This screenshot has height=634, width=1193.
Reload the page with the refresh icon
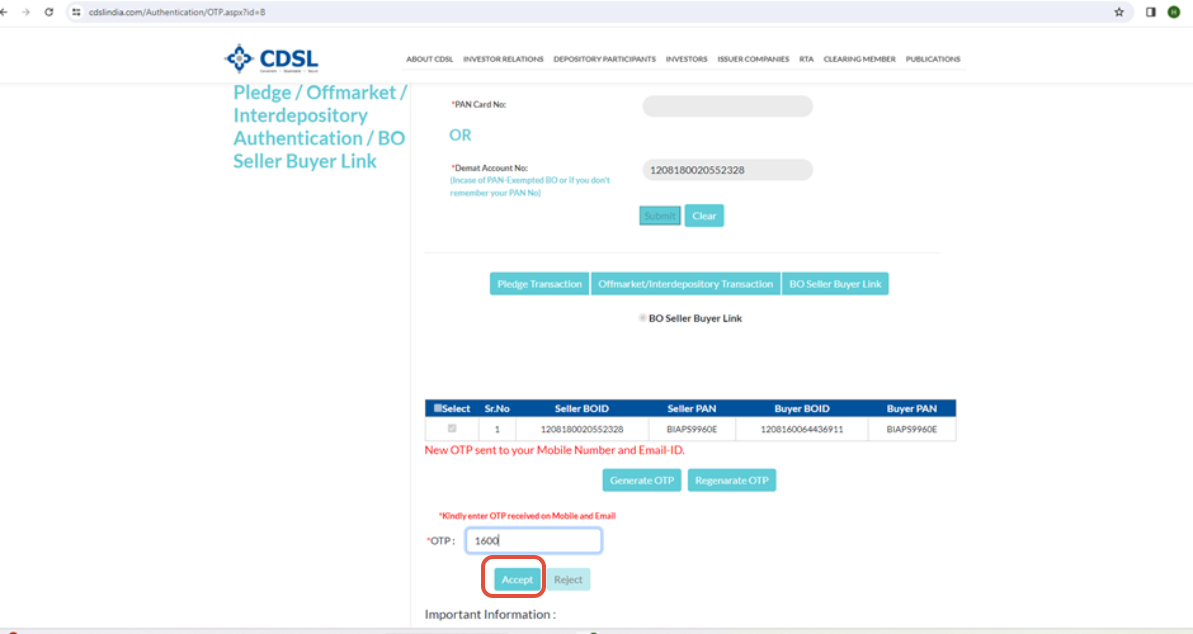click(49, 12)
